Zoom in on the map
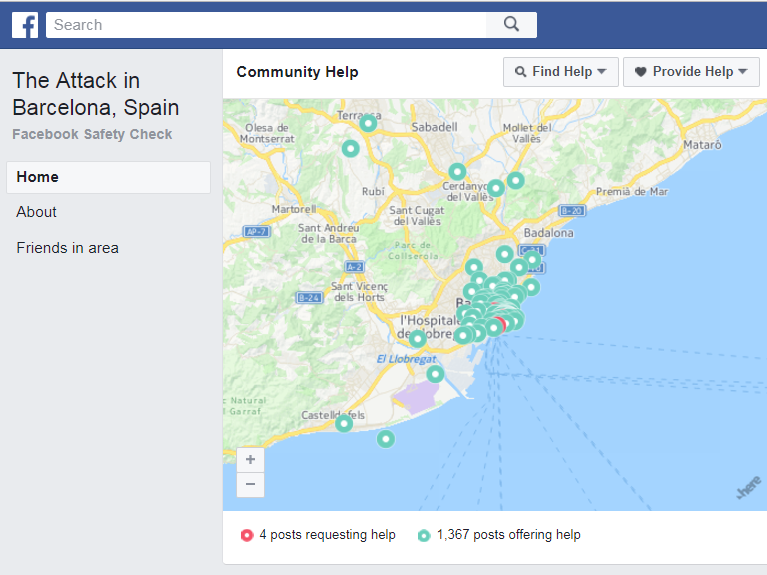Viewport: 767px width, 575px height. [250, 460]
